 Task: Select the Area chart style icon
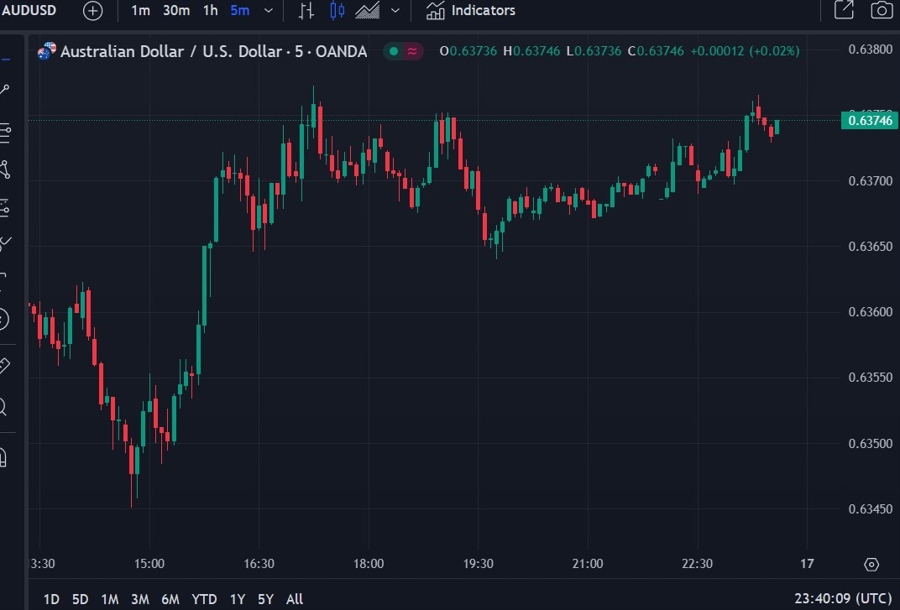(367, 10)
